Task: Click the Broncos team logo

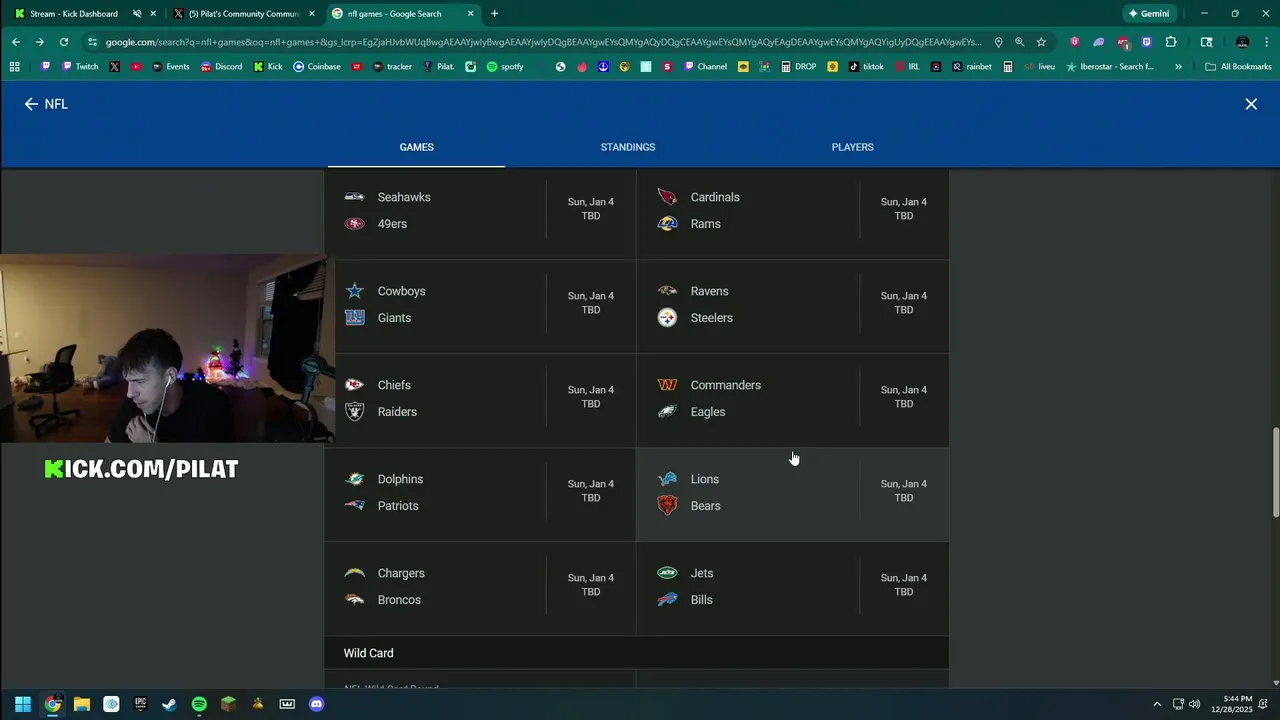Action: click(354, 600)
